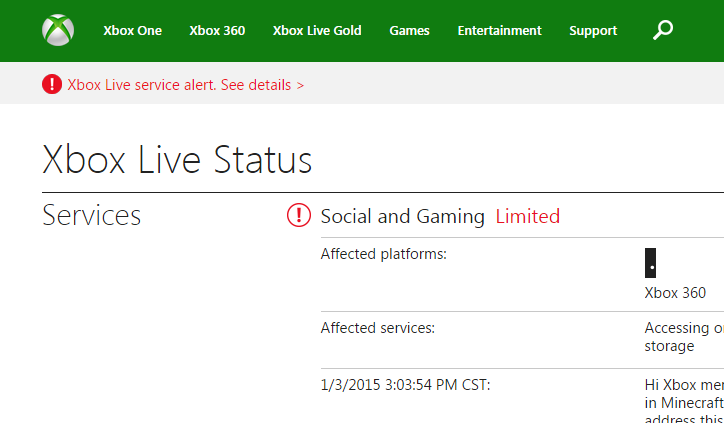Viewport: 724px width, 423px height.
Task: Go to the Entertainment menu
Action: pyautogui.click(x=499, y=31)
